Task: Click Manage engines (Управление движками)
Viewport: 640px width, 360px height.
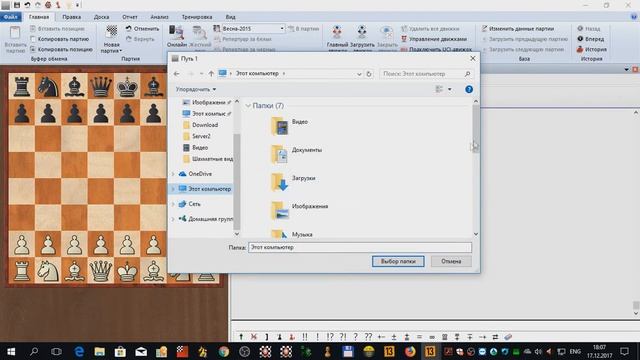Action: (433, 39)
